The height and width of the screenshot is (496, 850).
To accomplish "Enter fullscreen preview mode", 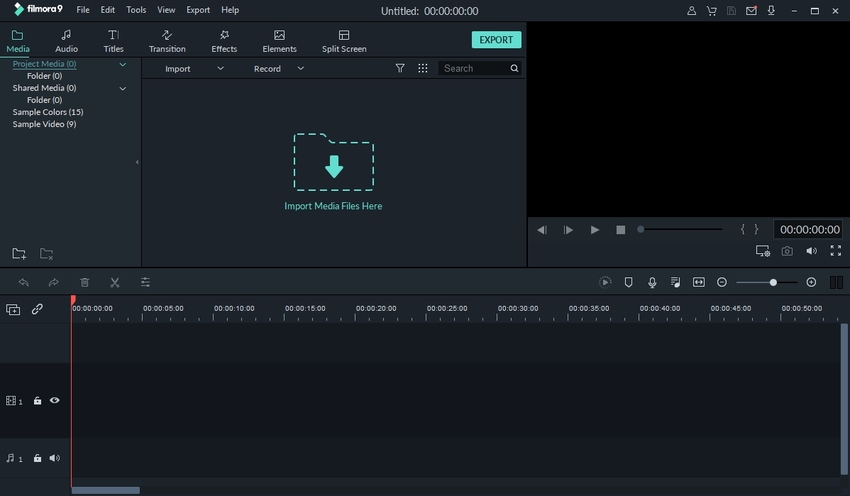I will tap(835, 252).
